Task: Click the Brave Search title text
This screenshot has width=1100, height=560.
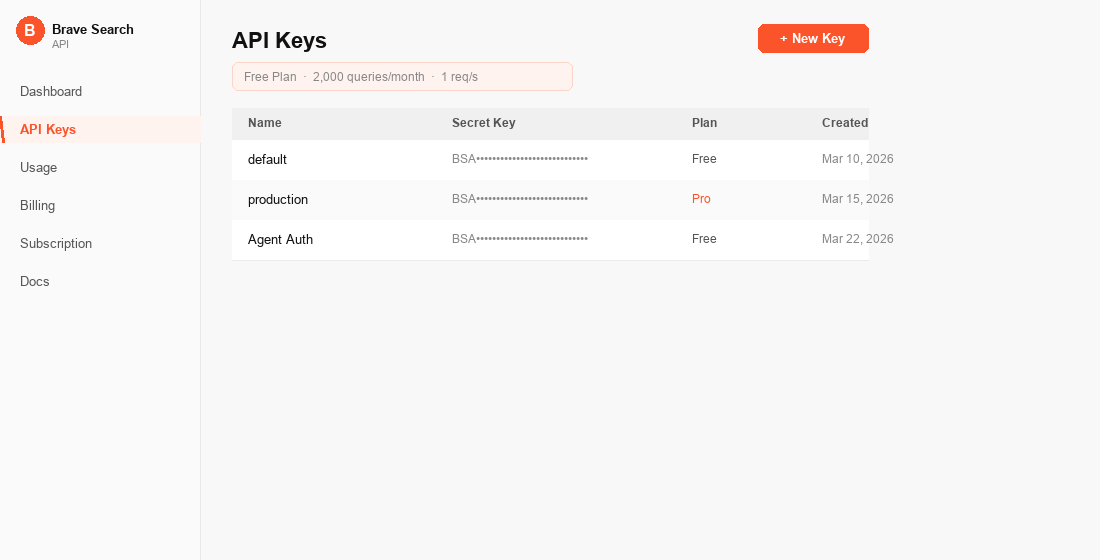Action: click(x=93, y=29)
